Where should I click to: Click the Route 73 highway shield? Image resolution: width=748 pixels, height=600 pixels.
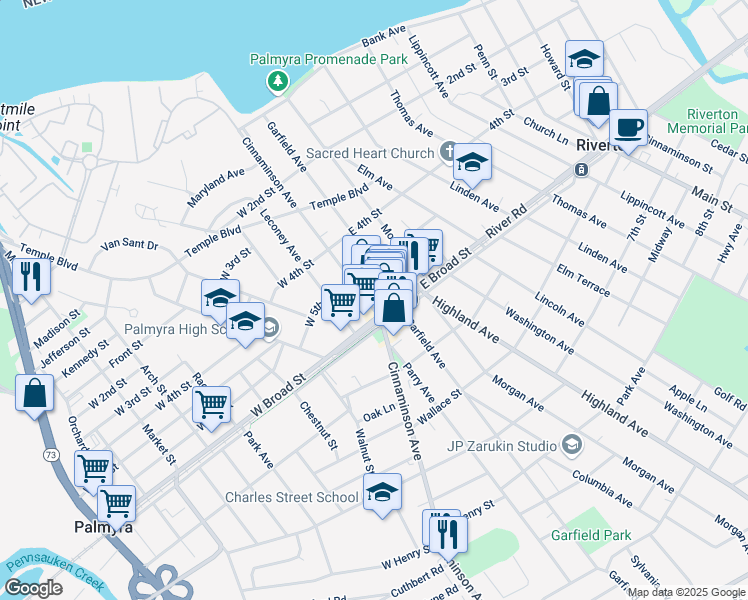[x=51, y=455]
